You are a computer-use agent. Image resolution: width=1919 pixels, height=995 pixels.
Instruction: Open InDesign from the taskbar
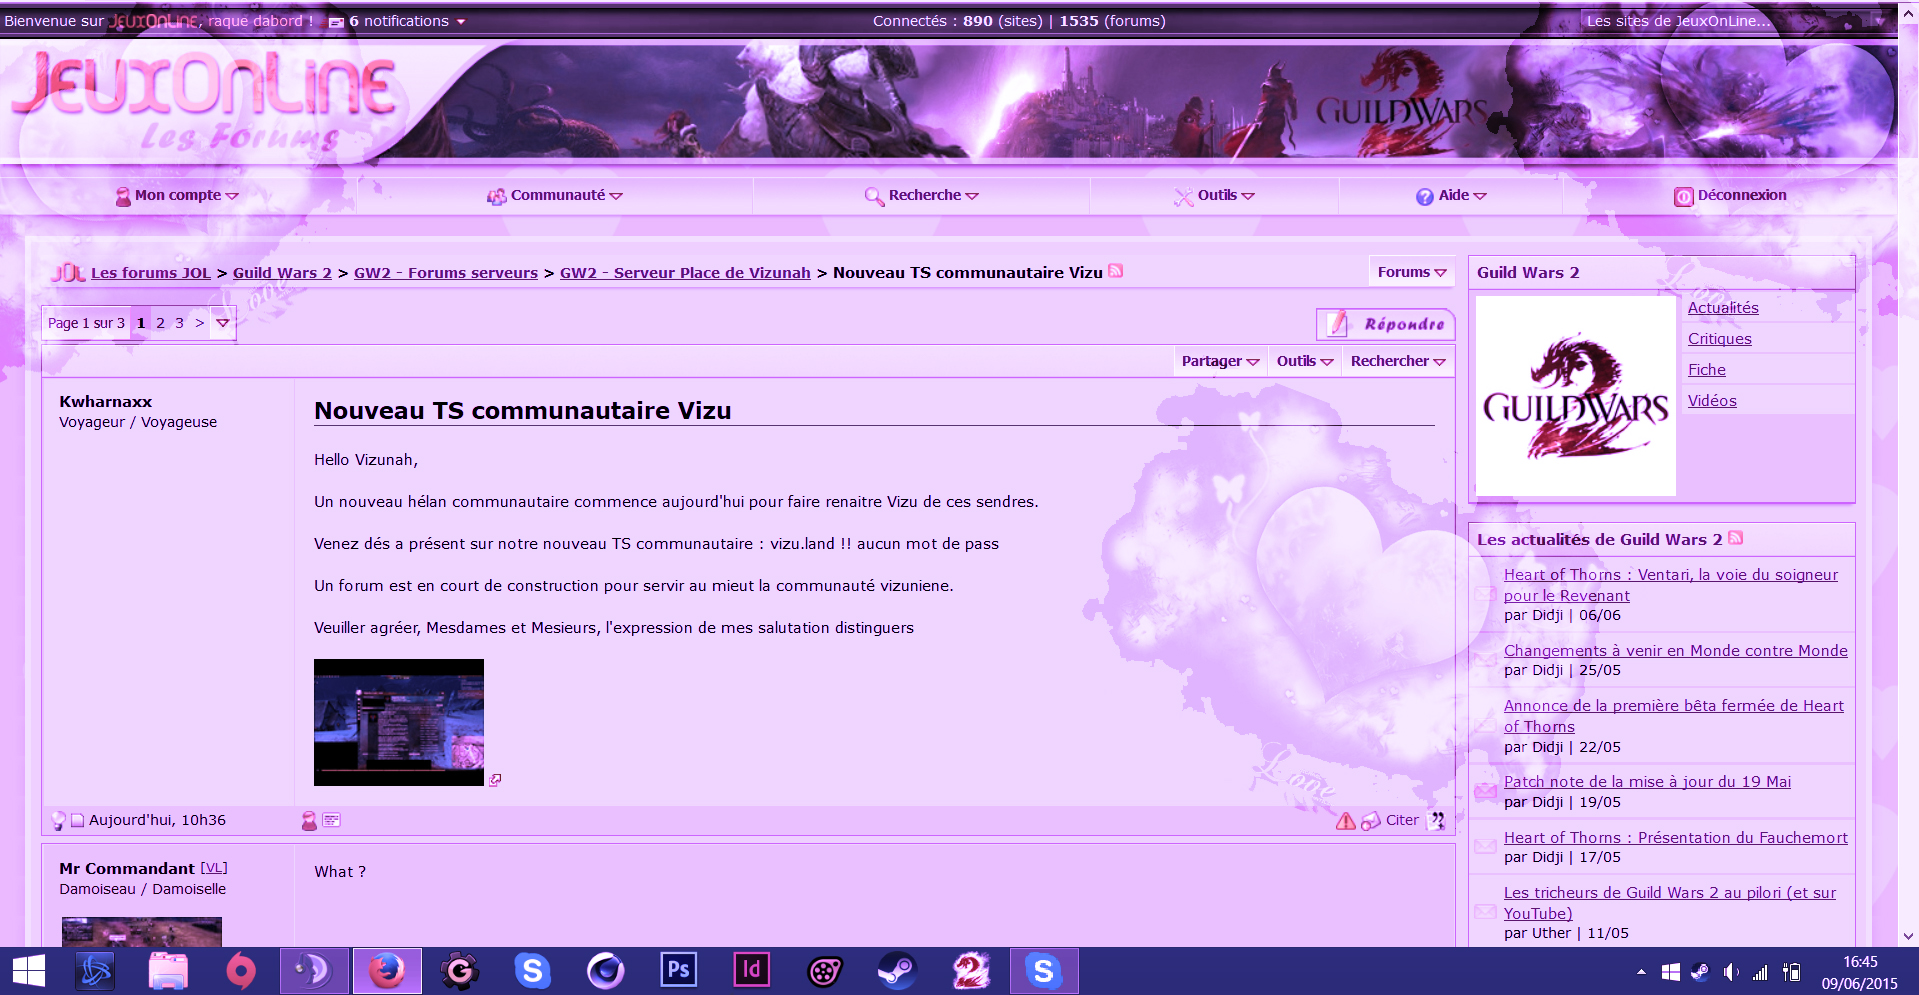(x=752, y=971)
